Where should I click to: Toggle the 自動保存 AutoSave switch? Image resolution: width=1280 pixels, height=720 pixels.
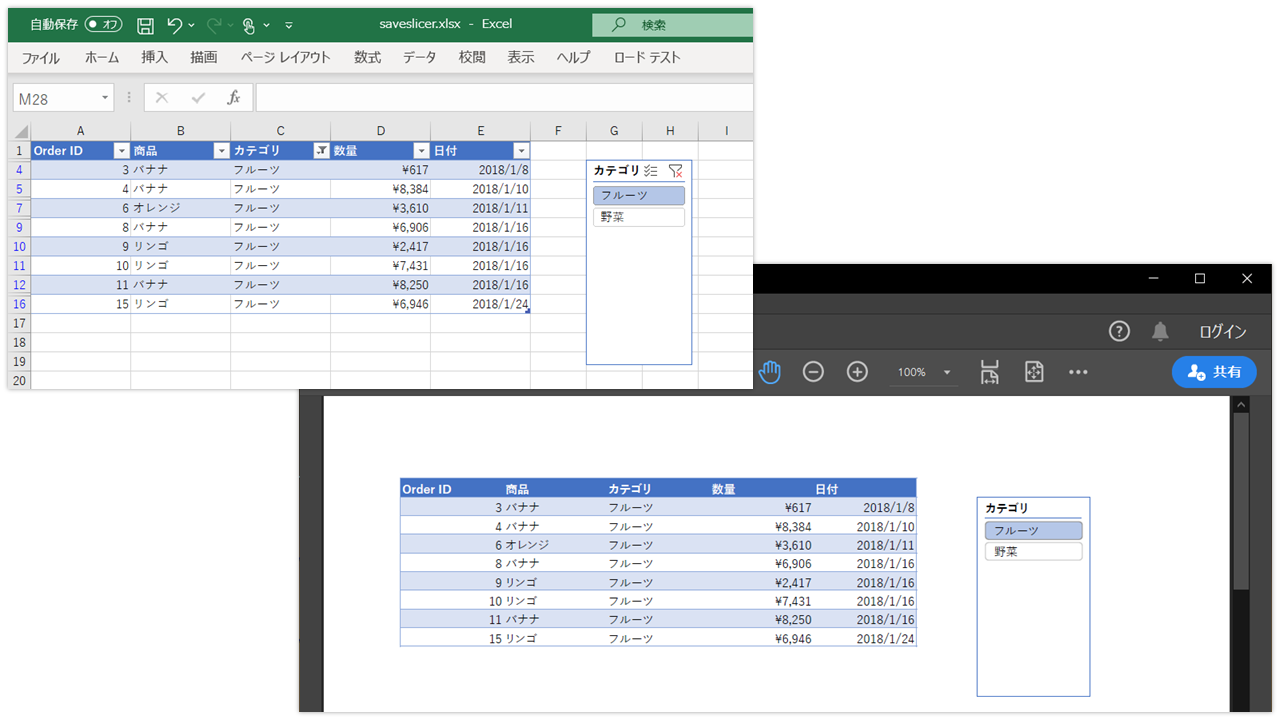[x=104, y=25]
